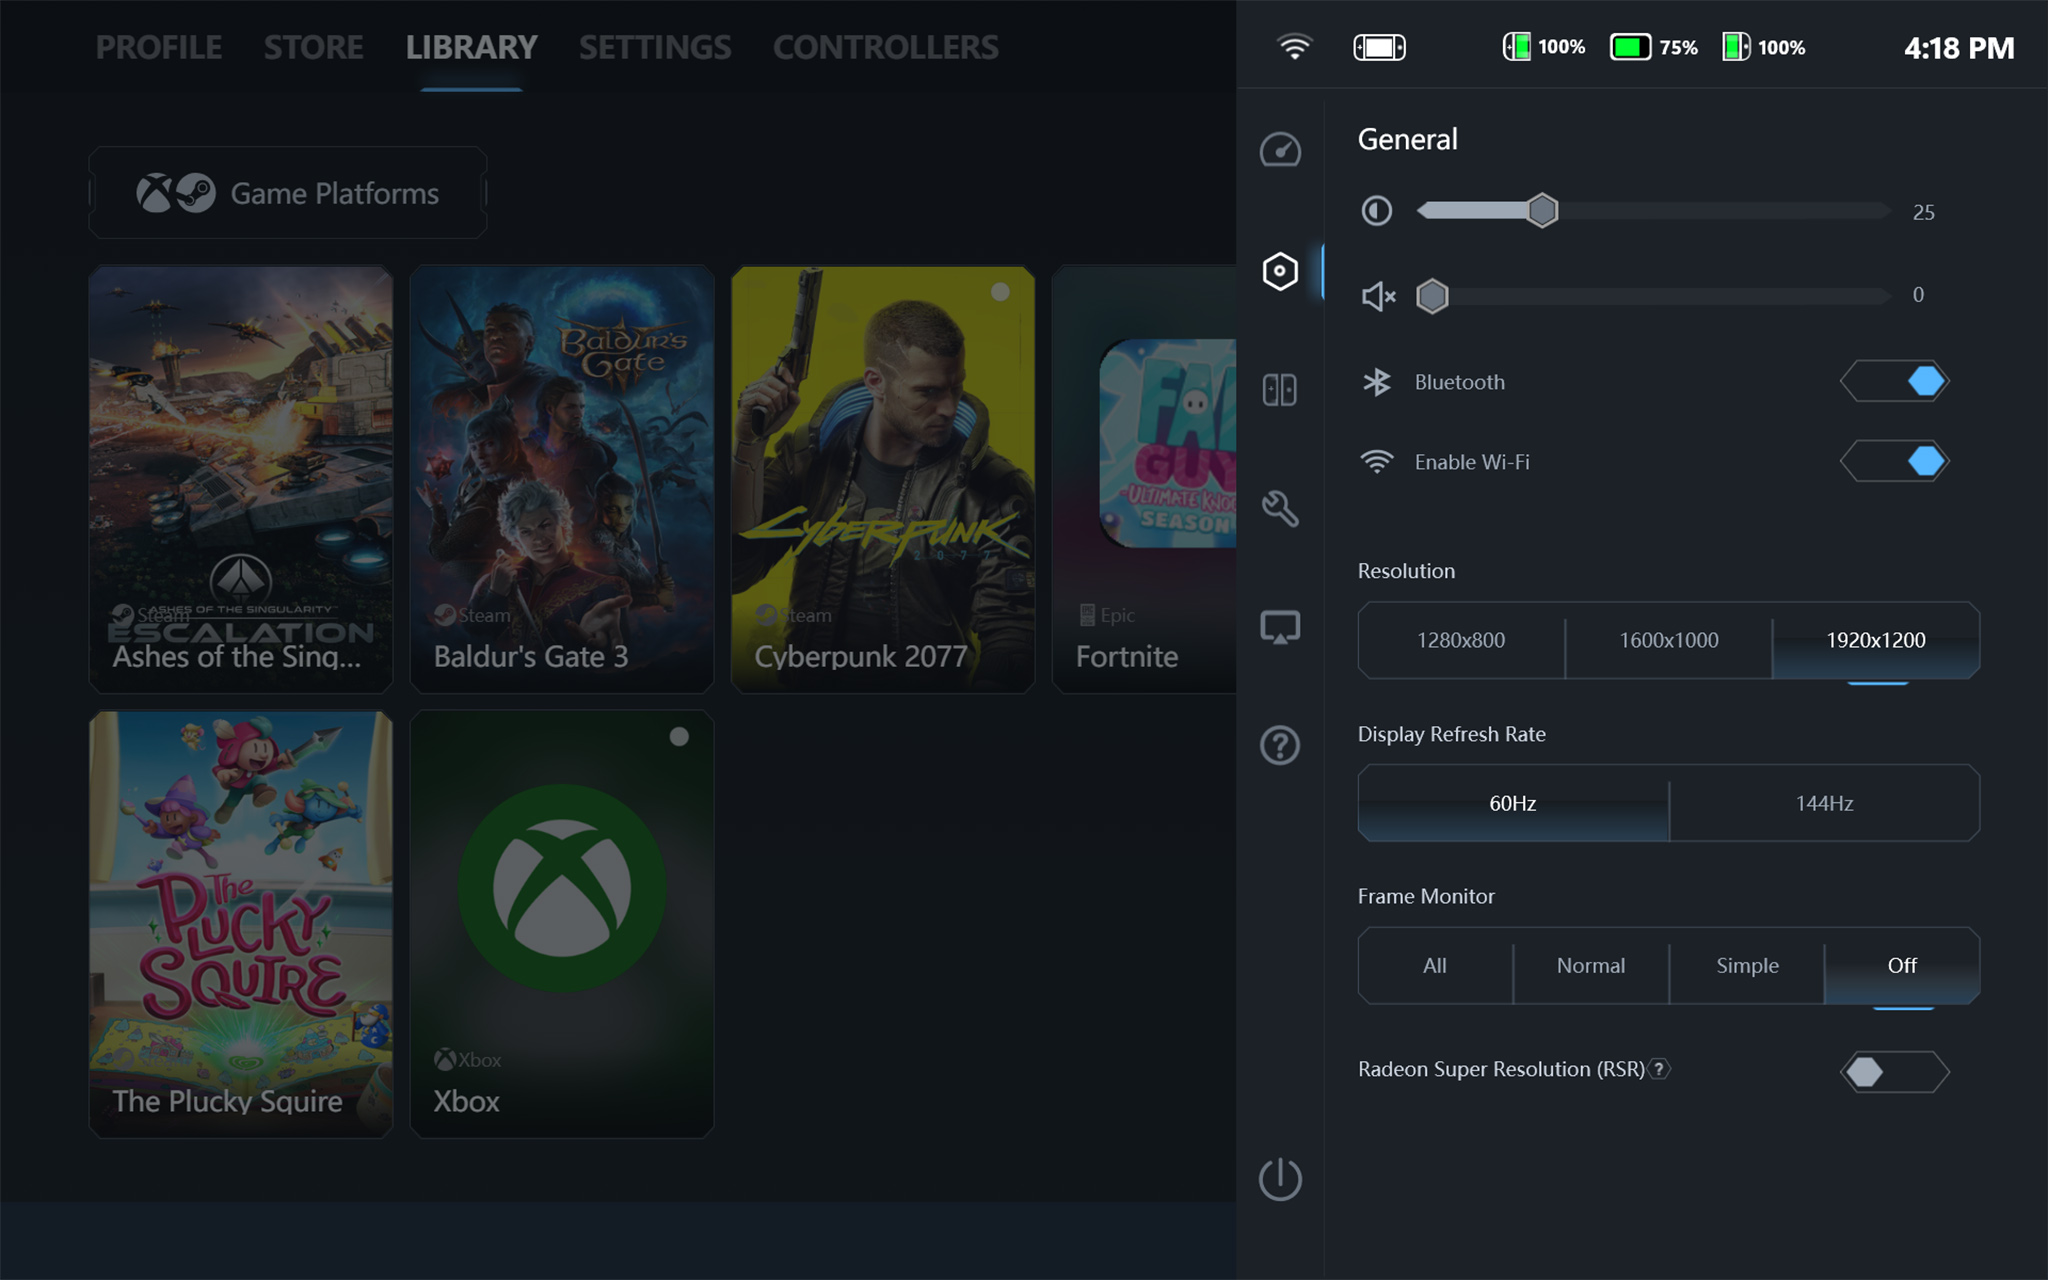The width and height of the screenshot is (2048, 1280).
Task: Open the performance gauge sidebar icon
Action: [1280, 151]
